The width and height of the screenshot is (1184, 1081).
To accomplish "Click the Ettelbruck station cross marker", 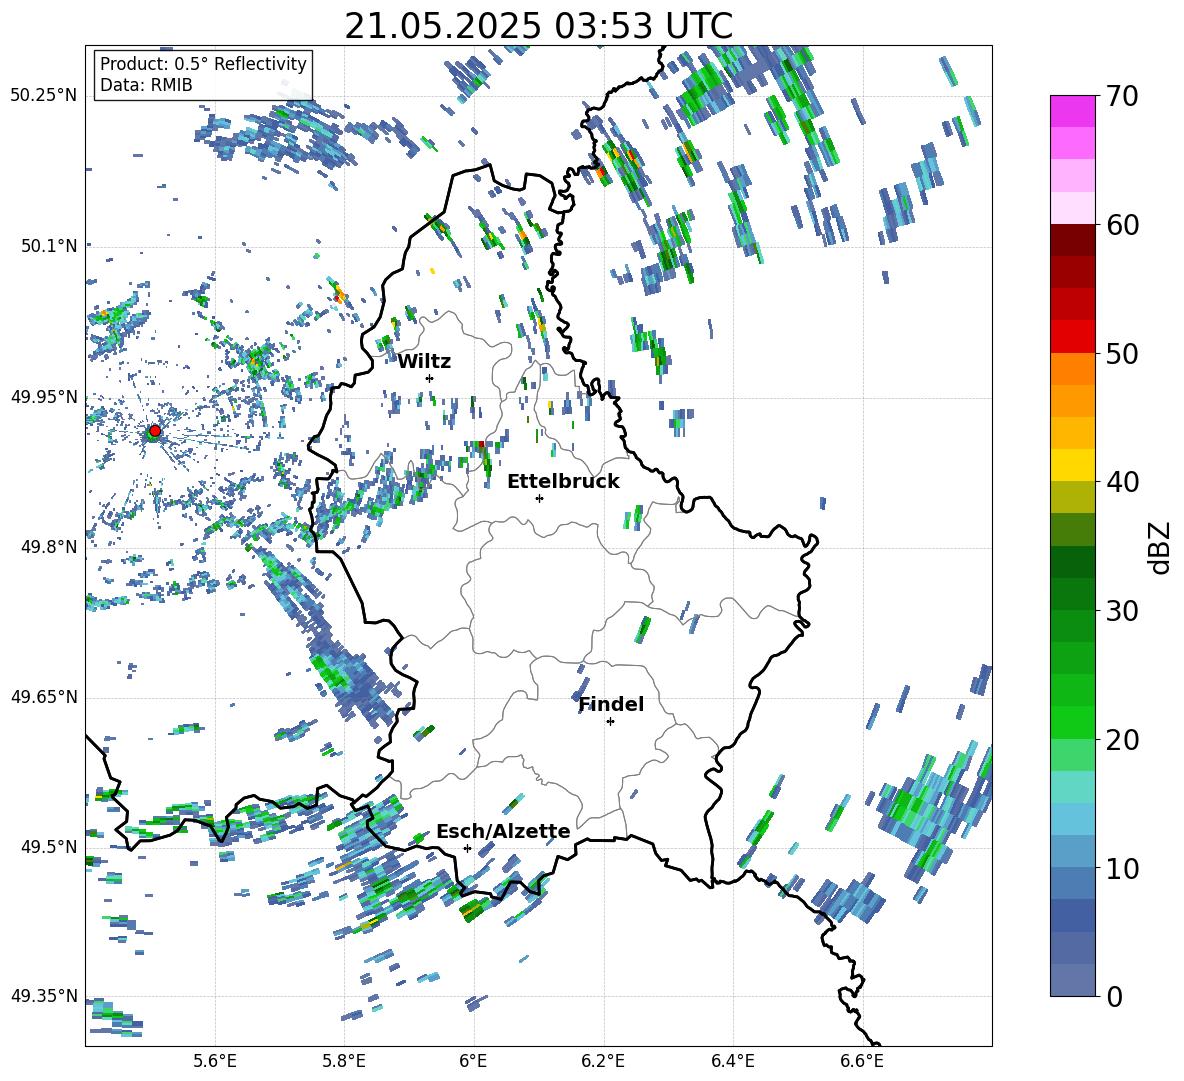I will tap(539, 498).
